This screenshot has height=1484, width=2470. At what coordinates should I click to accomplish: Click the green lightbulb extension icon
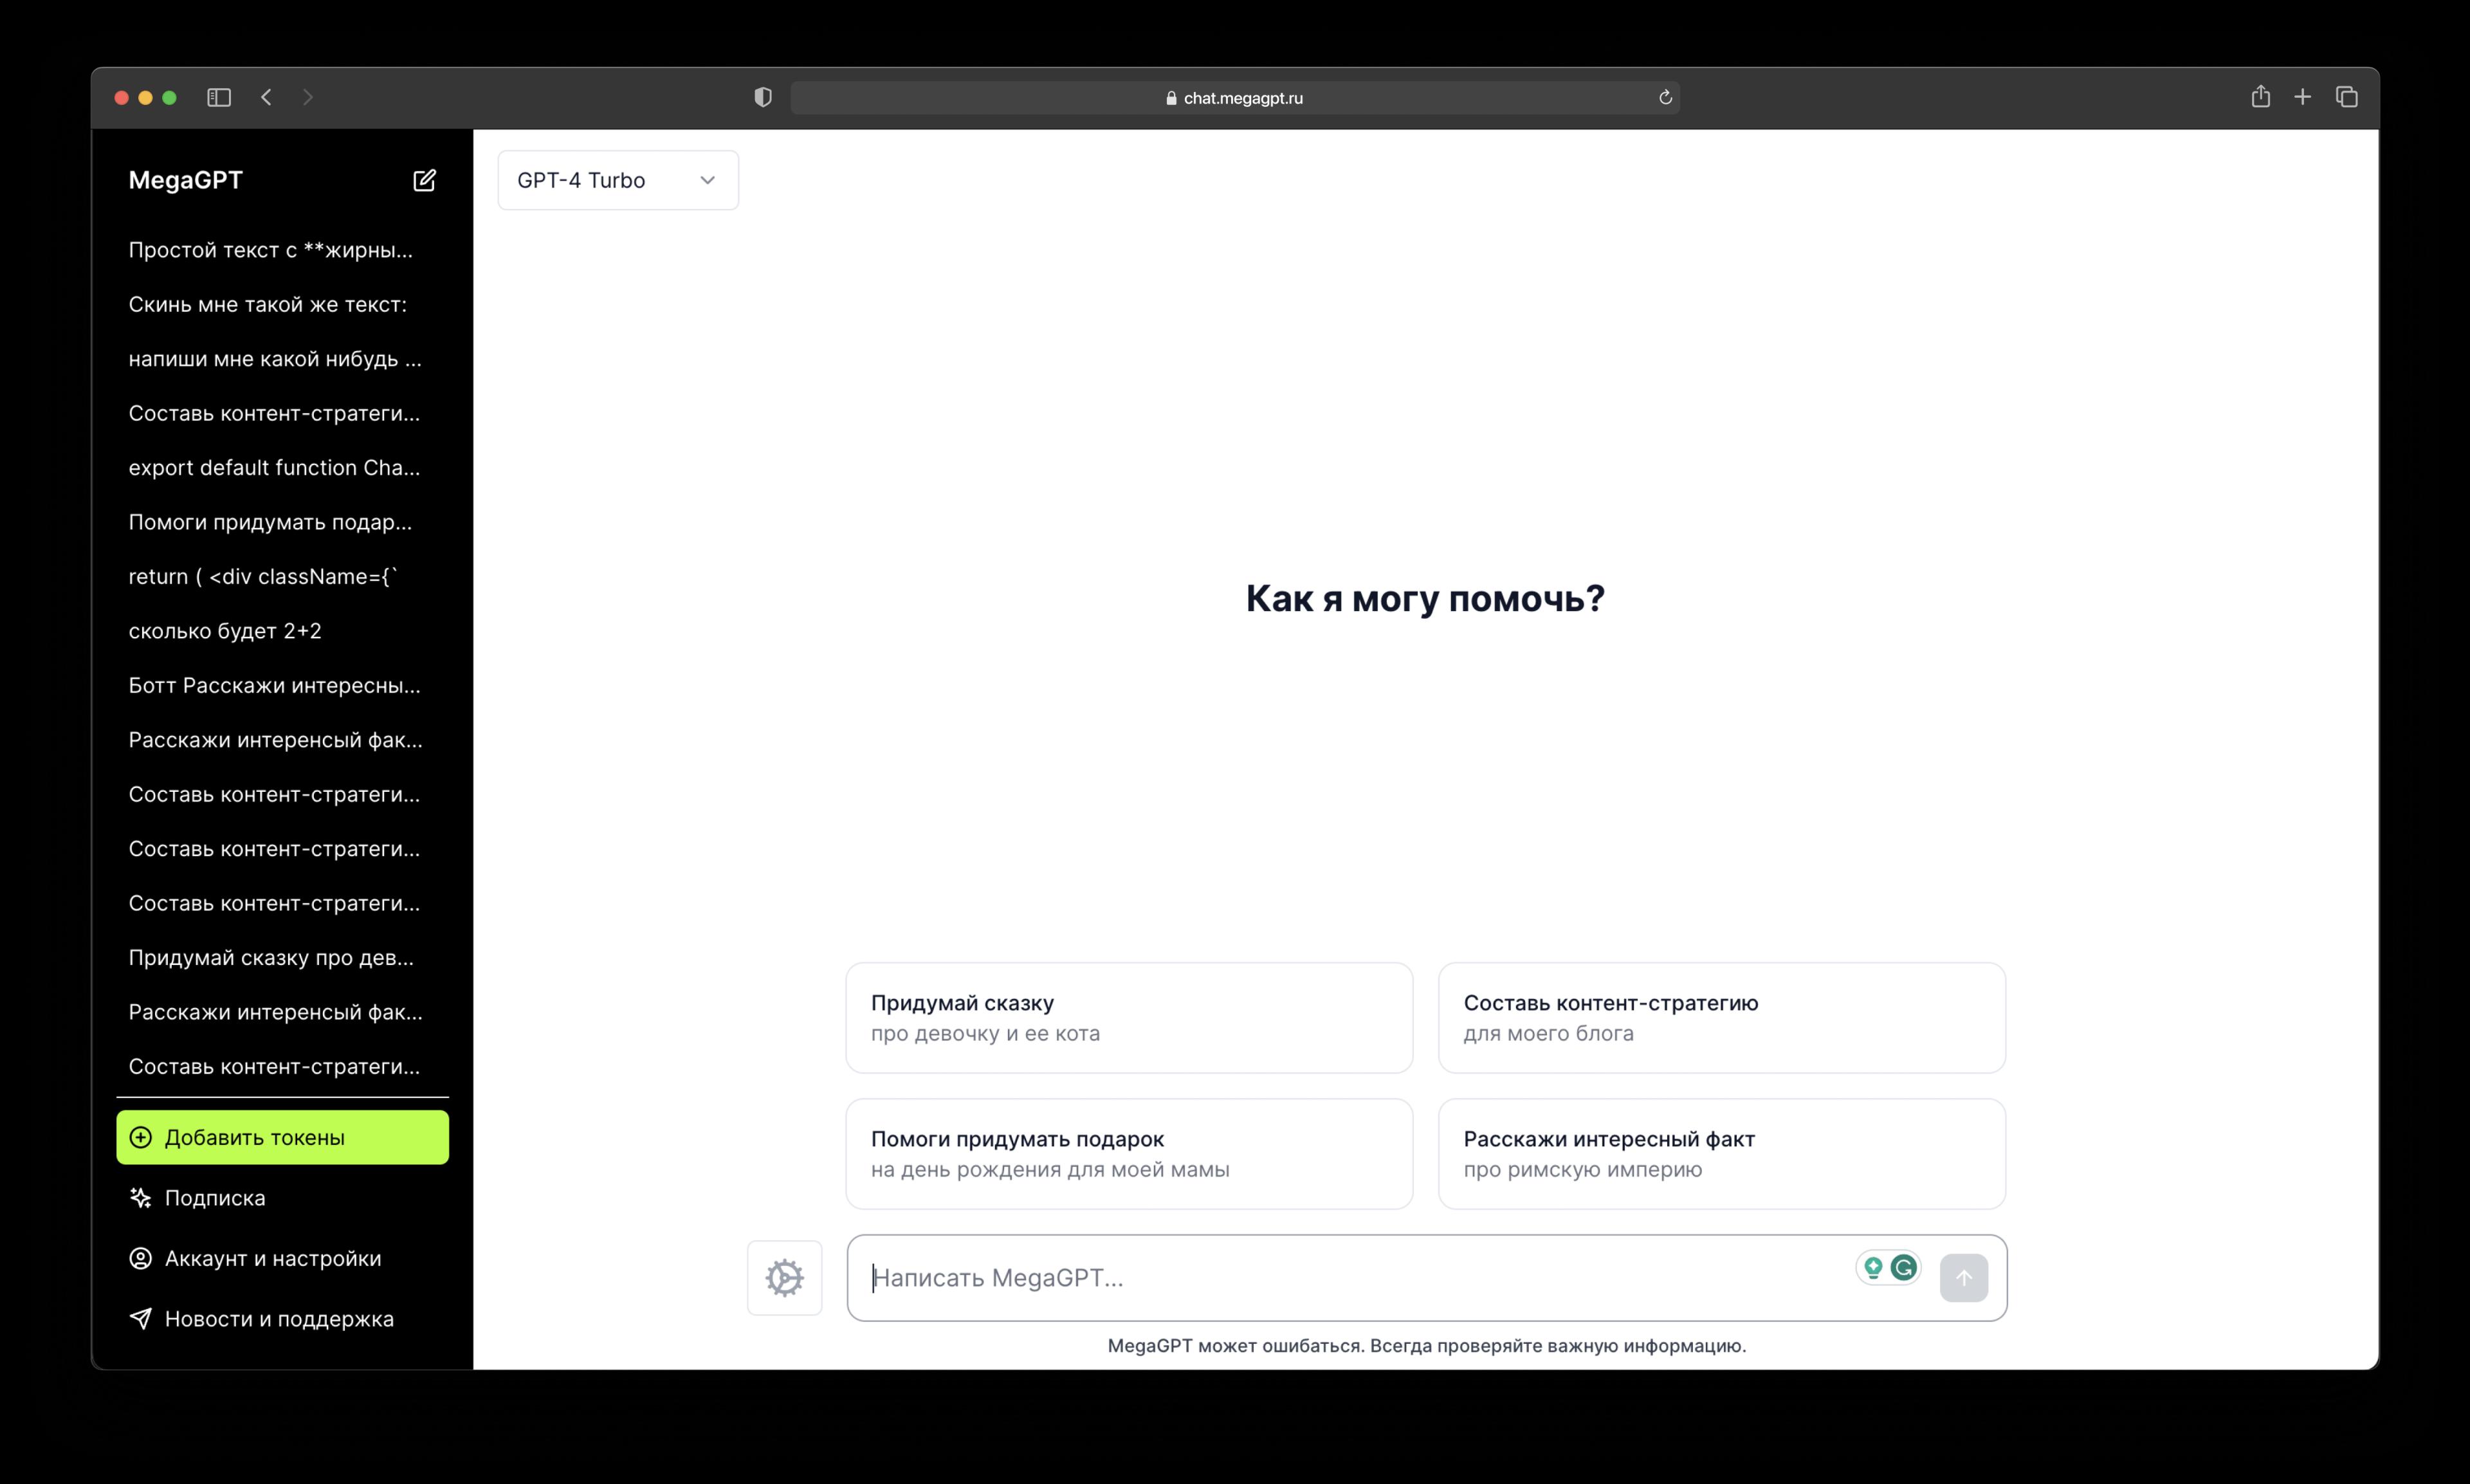point(1873,1268)
